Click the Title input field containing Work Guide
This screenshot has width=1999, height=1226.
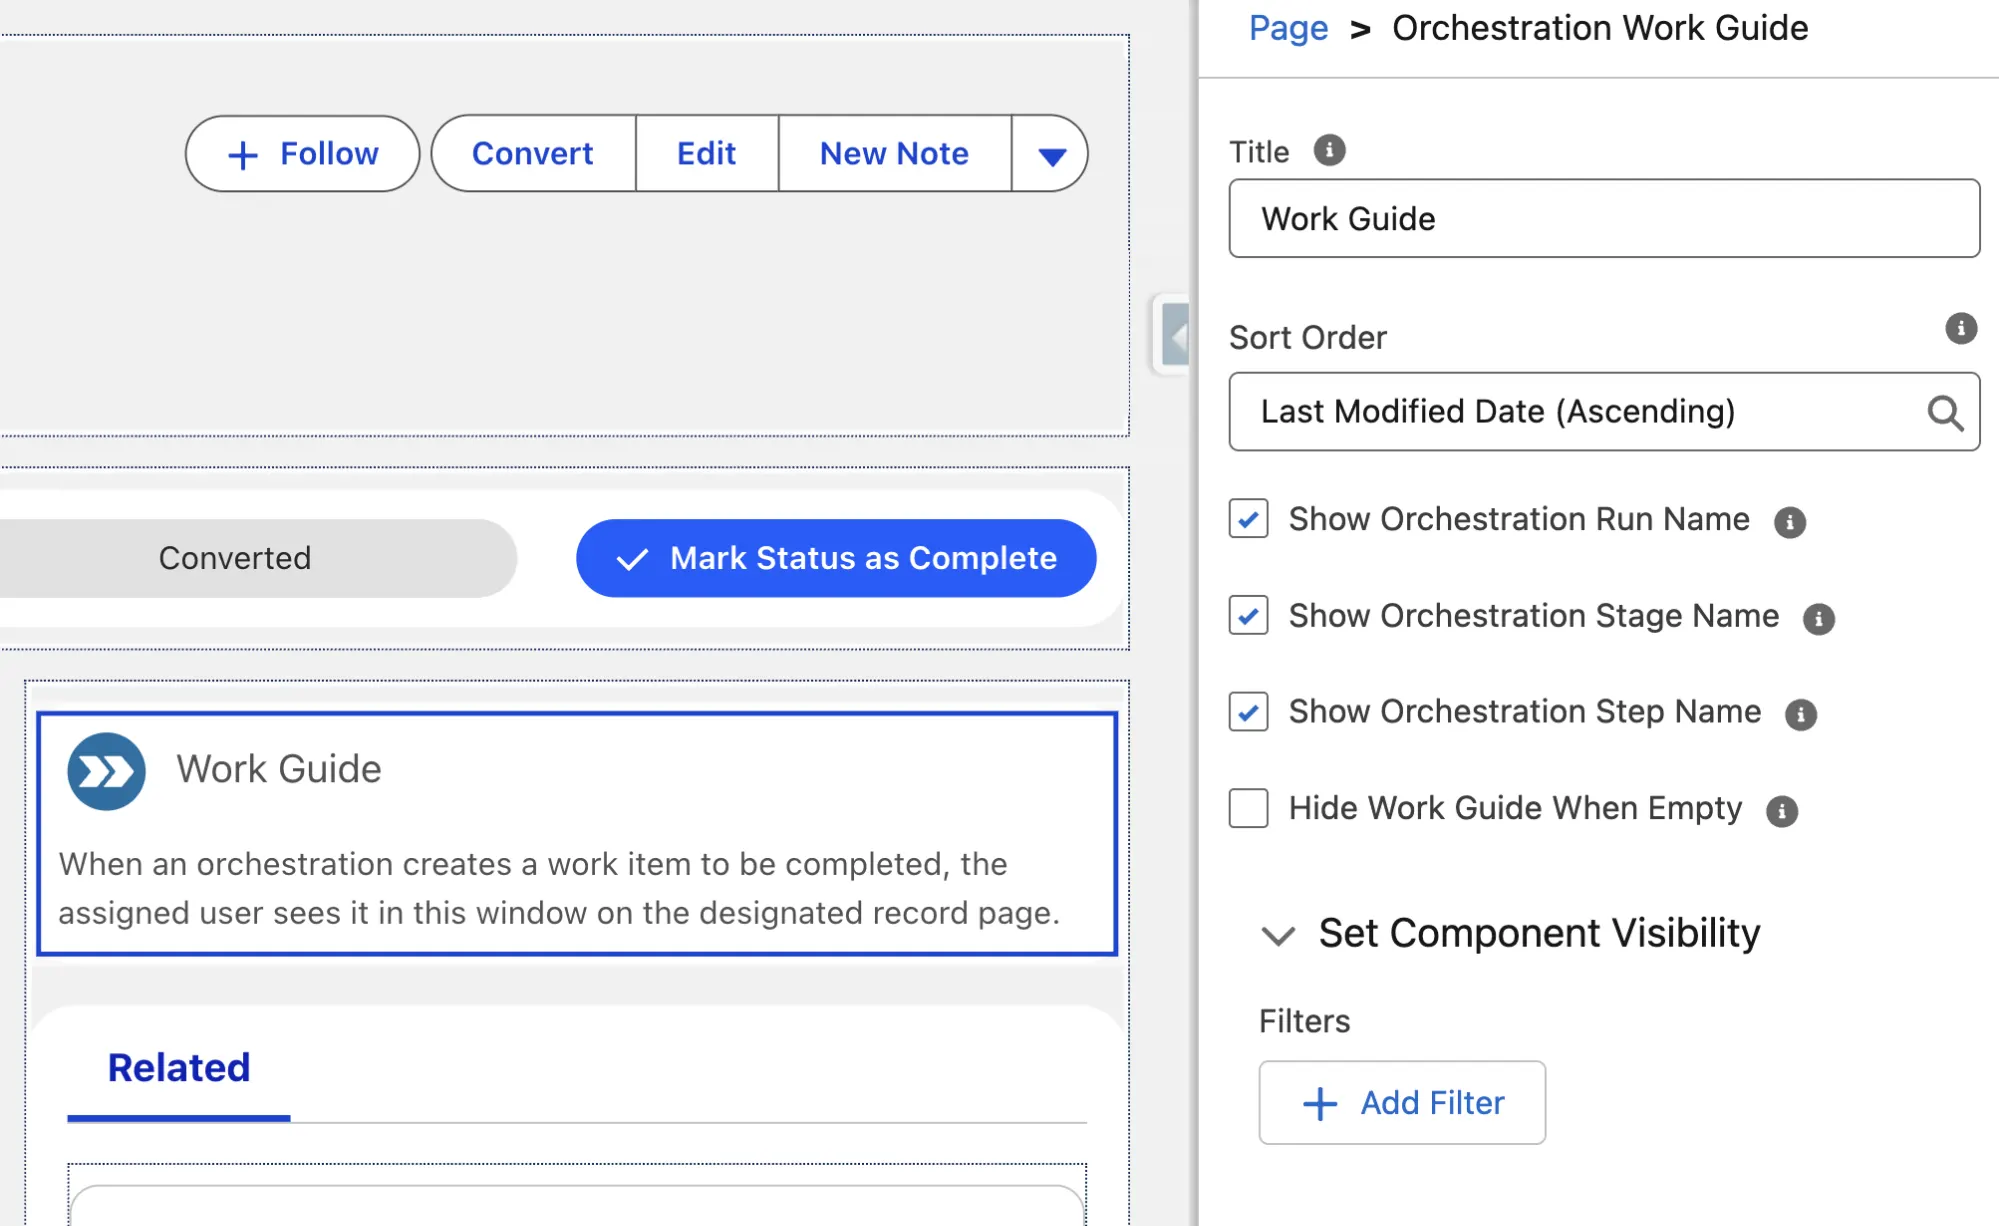[x=1604, y=218]
